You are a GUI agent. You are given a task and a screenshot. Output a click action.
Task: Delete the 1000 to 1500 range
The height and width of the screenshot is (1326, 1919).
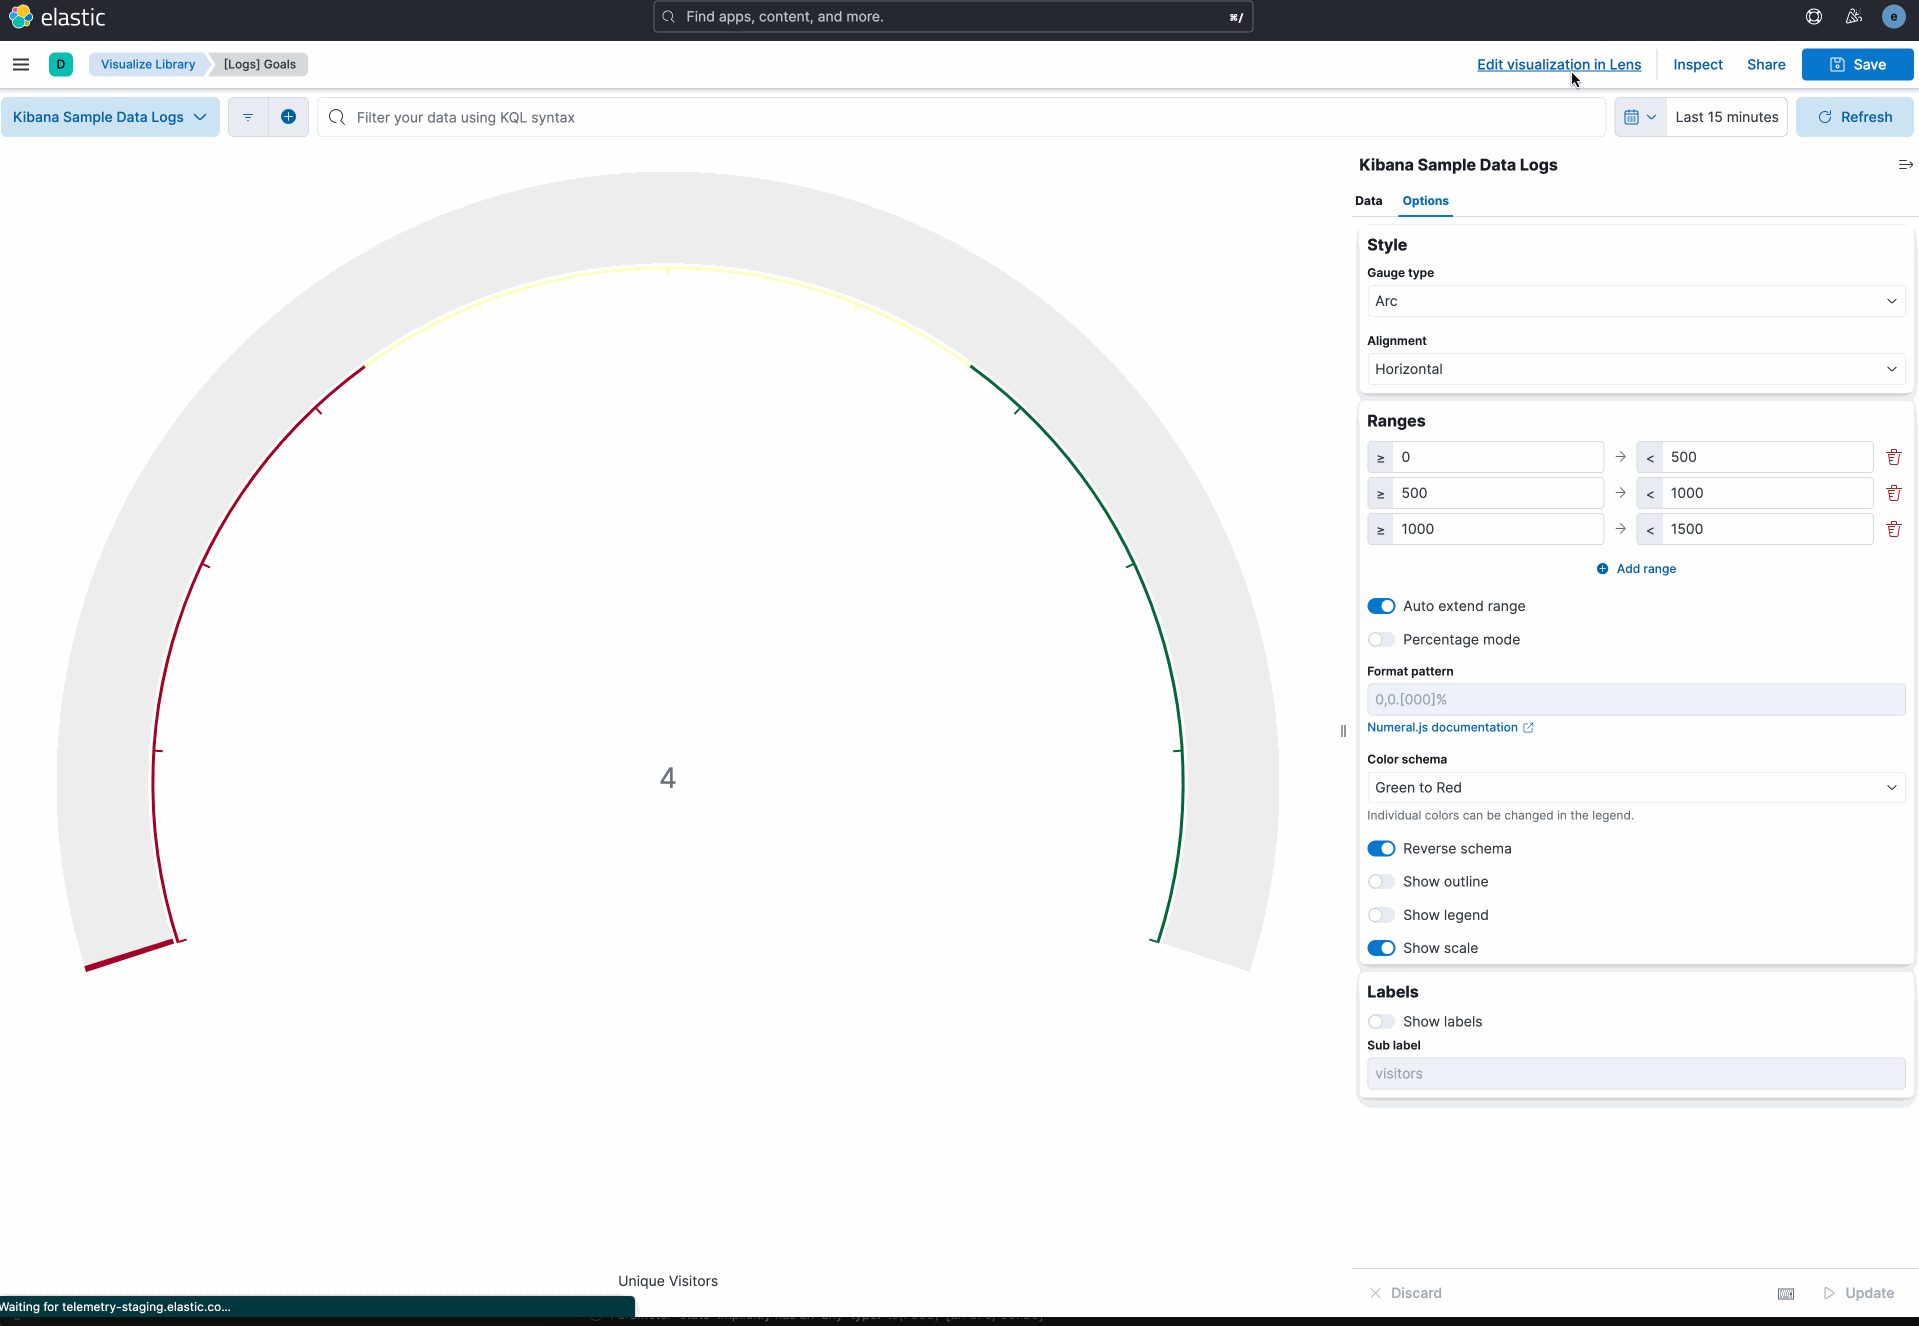1893,529
